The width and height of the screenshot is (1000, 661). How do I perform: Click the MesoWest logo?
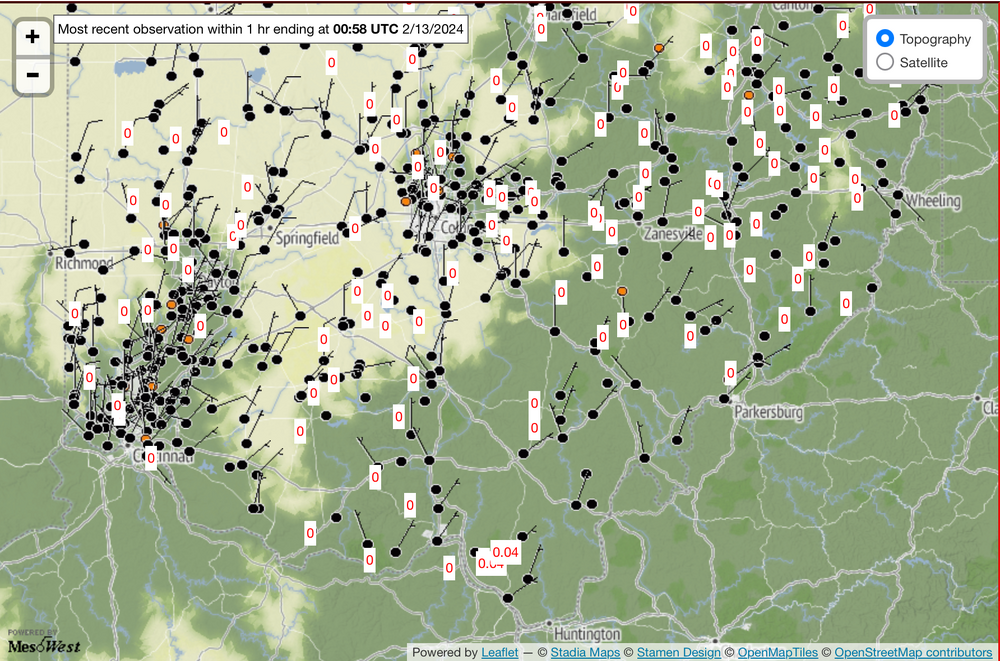pos(43,642)
